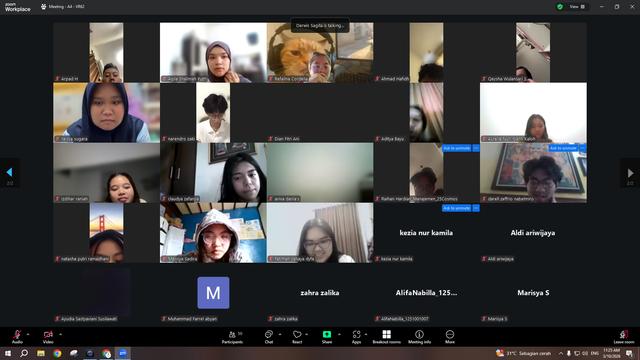640x360 pixels.
Task: Click the Meeting title in the title bar
Action: tap(67, 7)
